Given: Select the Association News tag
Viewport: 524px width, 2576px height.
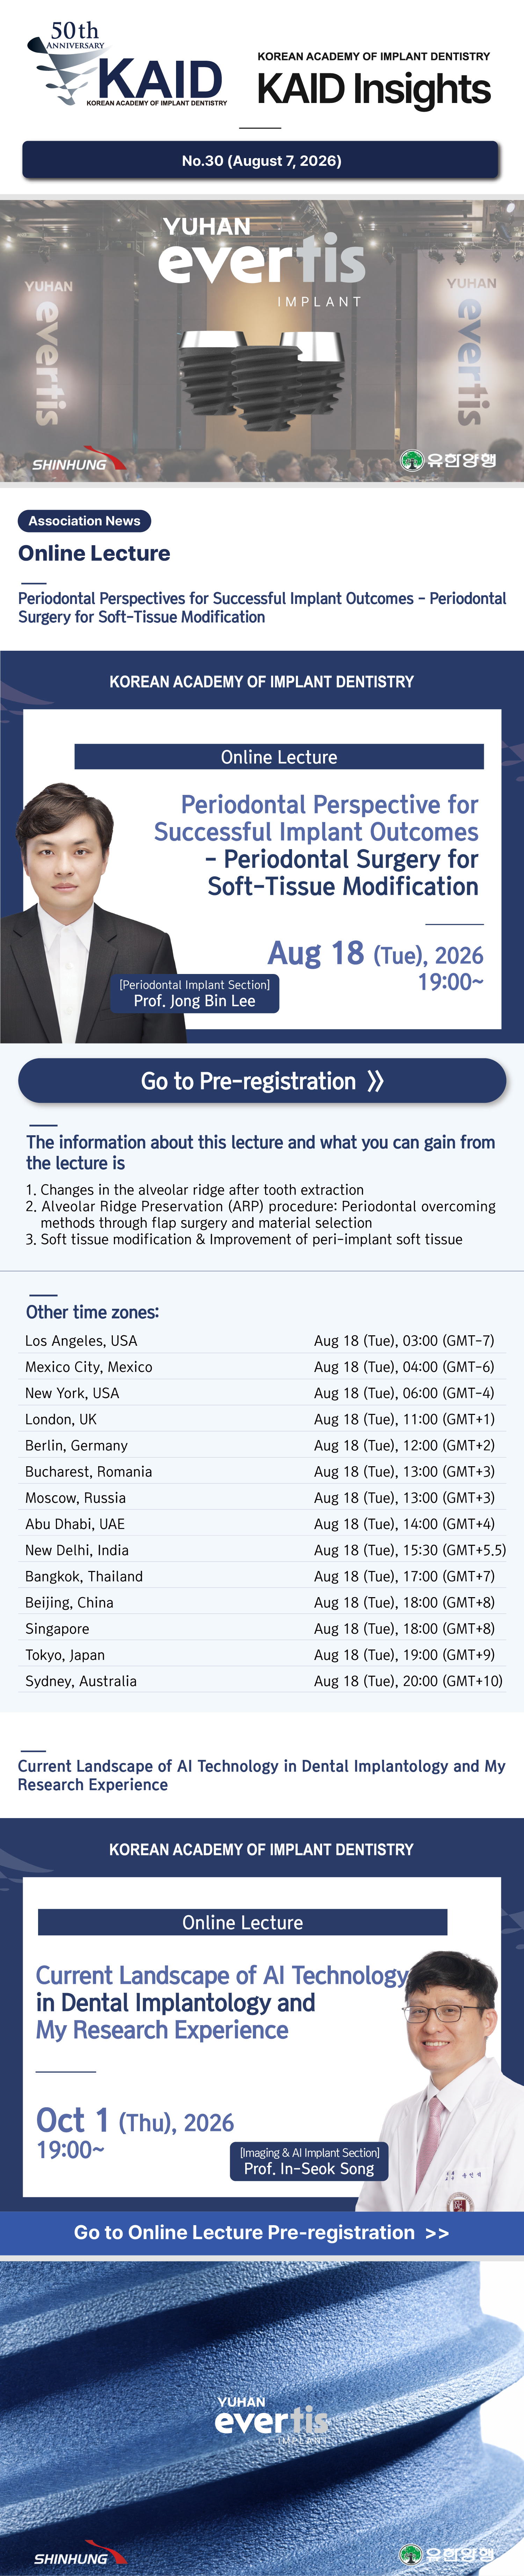Looking at the screenshot, I should click(84, 521).
